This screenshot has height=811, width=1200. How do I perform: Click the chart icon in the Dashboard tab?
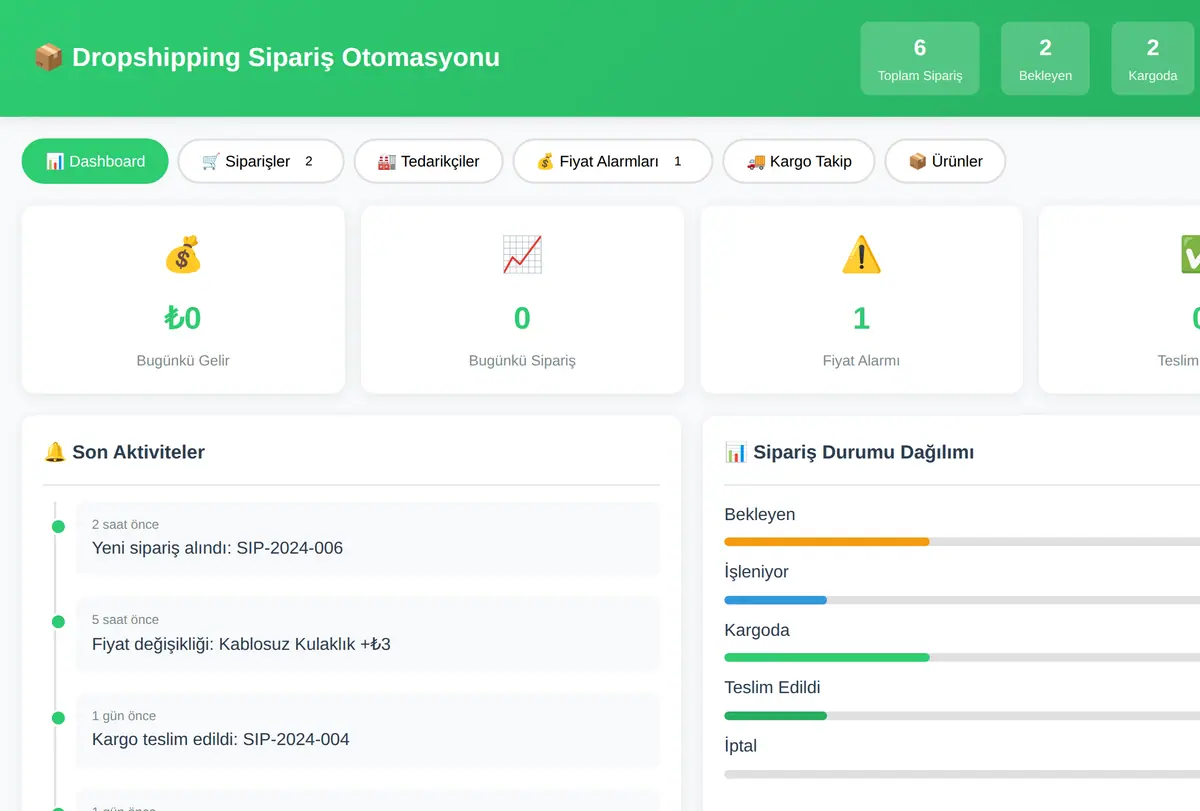(55, 161)
